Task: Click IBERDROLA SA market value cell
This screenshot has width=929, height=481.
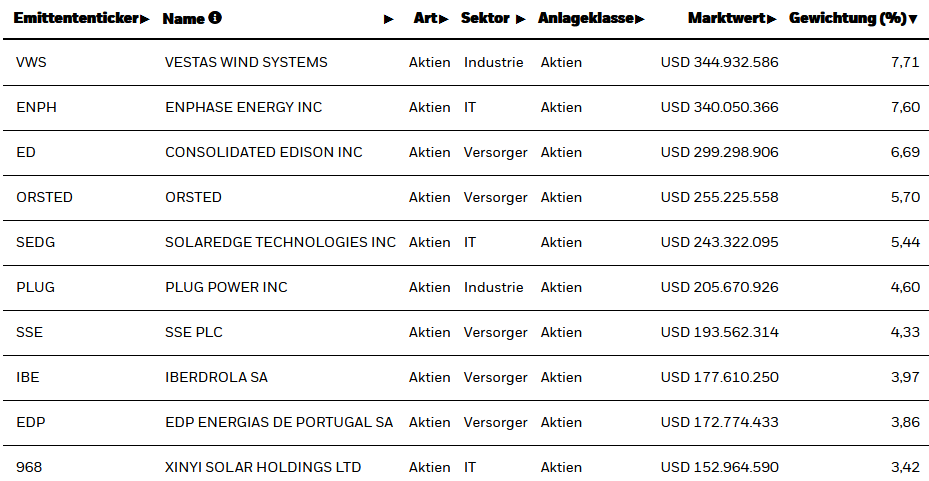Action: pos(719,377)
